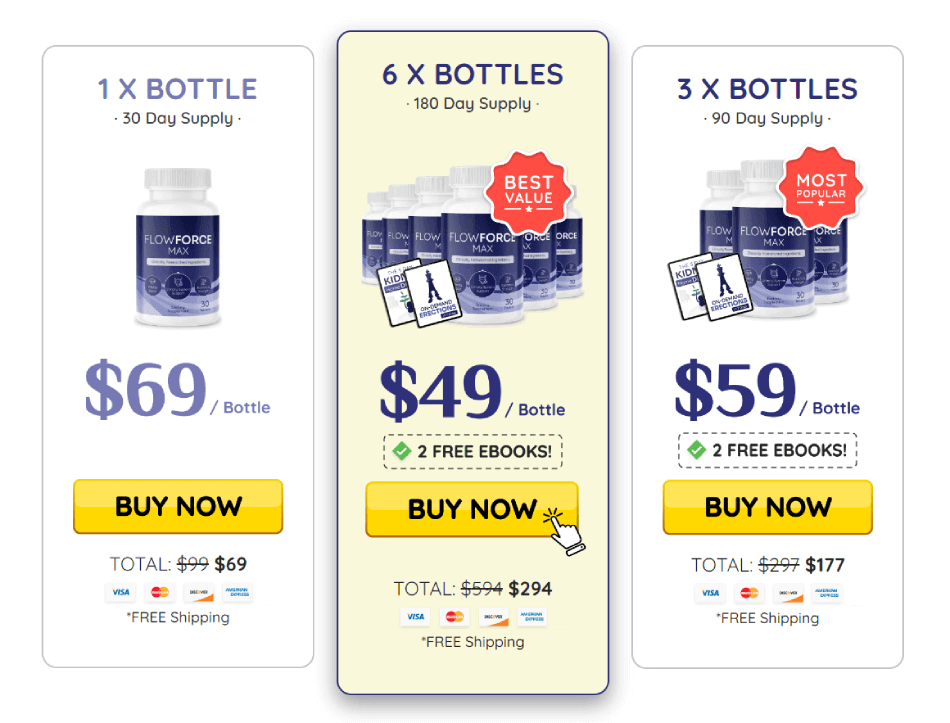Click the single FlowForce Max bottle image
The height and width of the screenshot is (723, 950).
coord(177,247)
